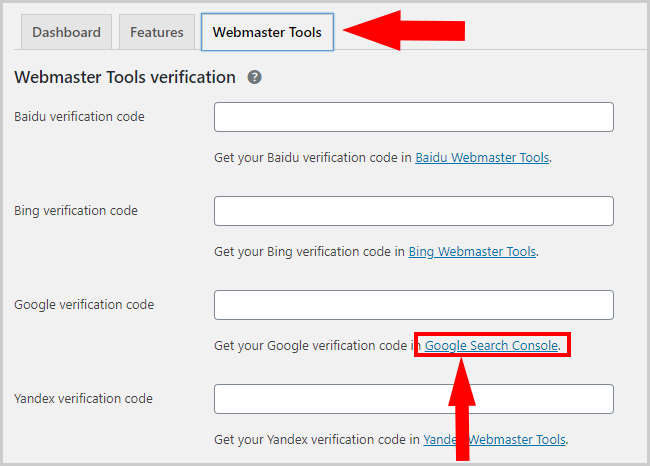
Task: Open the Dashboard tab
Action: click(x=66, y=32)
